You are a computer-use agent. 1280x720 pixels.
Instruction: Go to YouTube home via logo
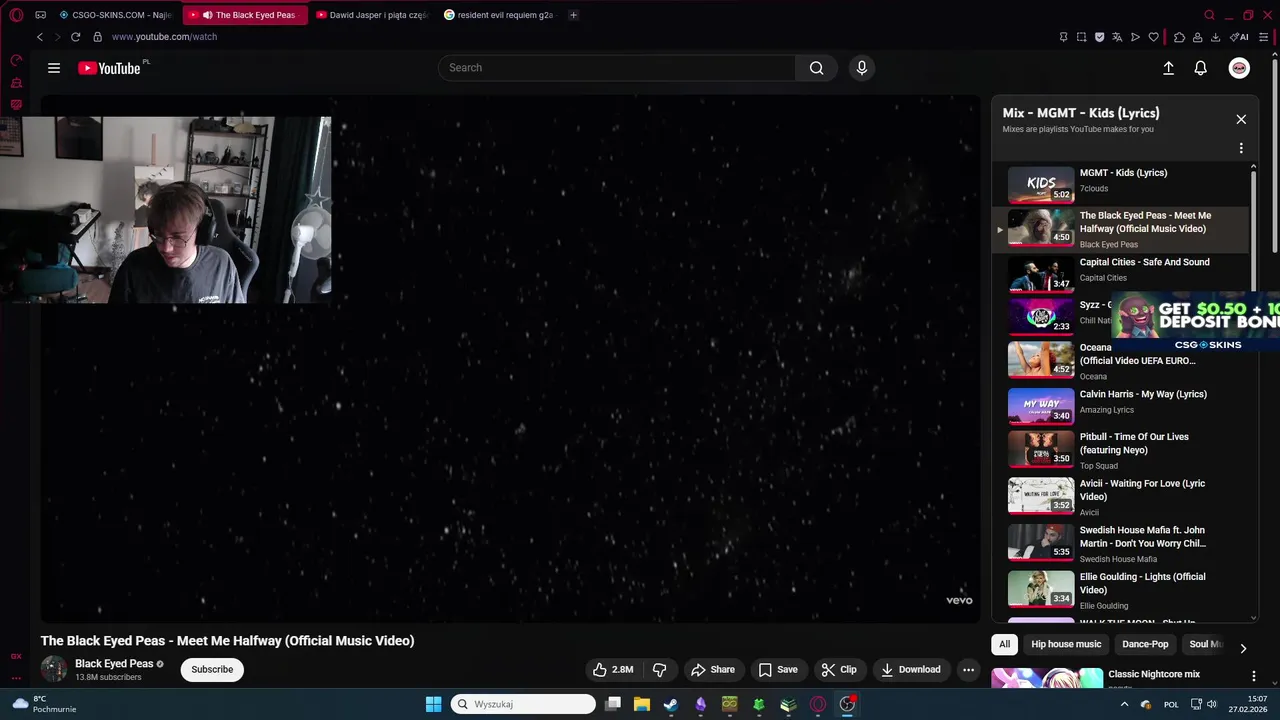point(109,68)
